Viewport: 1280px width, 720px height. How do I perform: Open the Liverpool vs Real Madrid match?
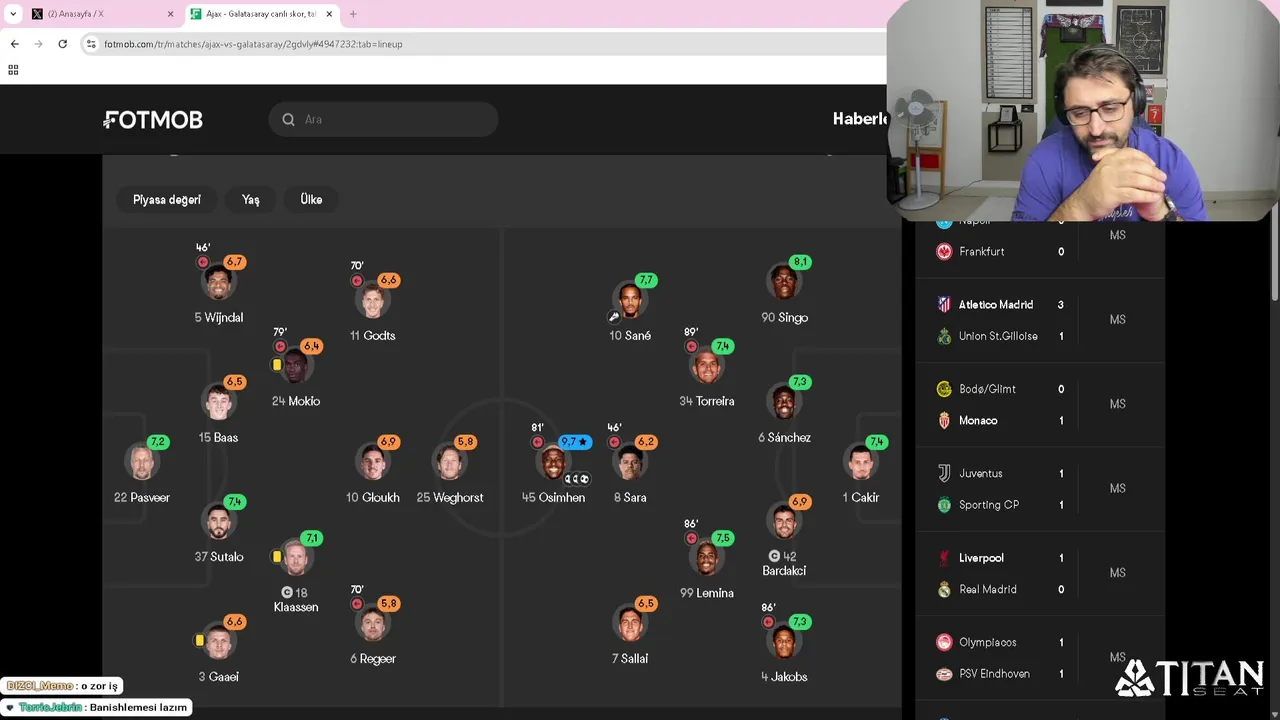click(x=1040, y=573)
